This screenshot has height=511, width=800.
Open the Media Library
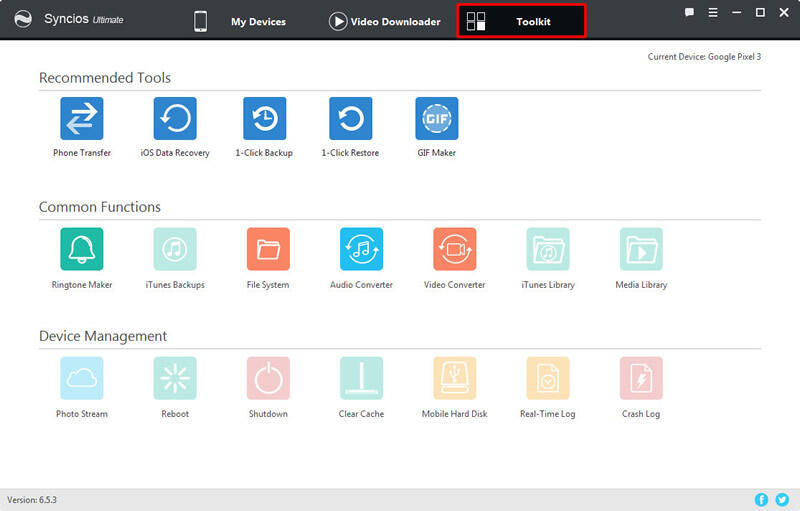[x=641, y=249]
